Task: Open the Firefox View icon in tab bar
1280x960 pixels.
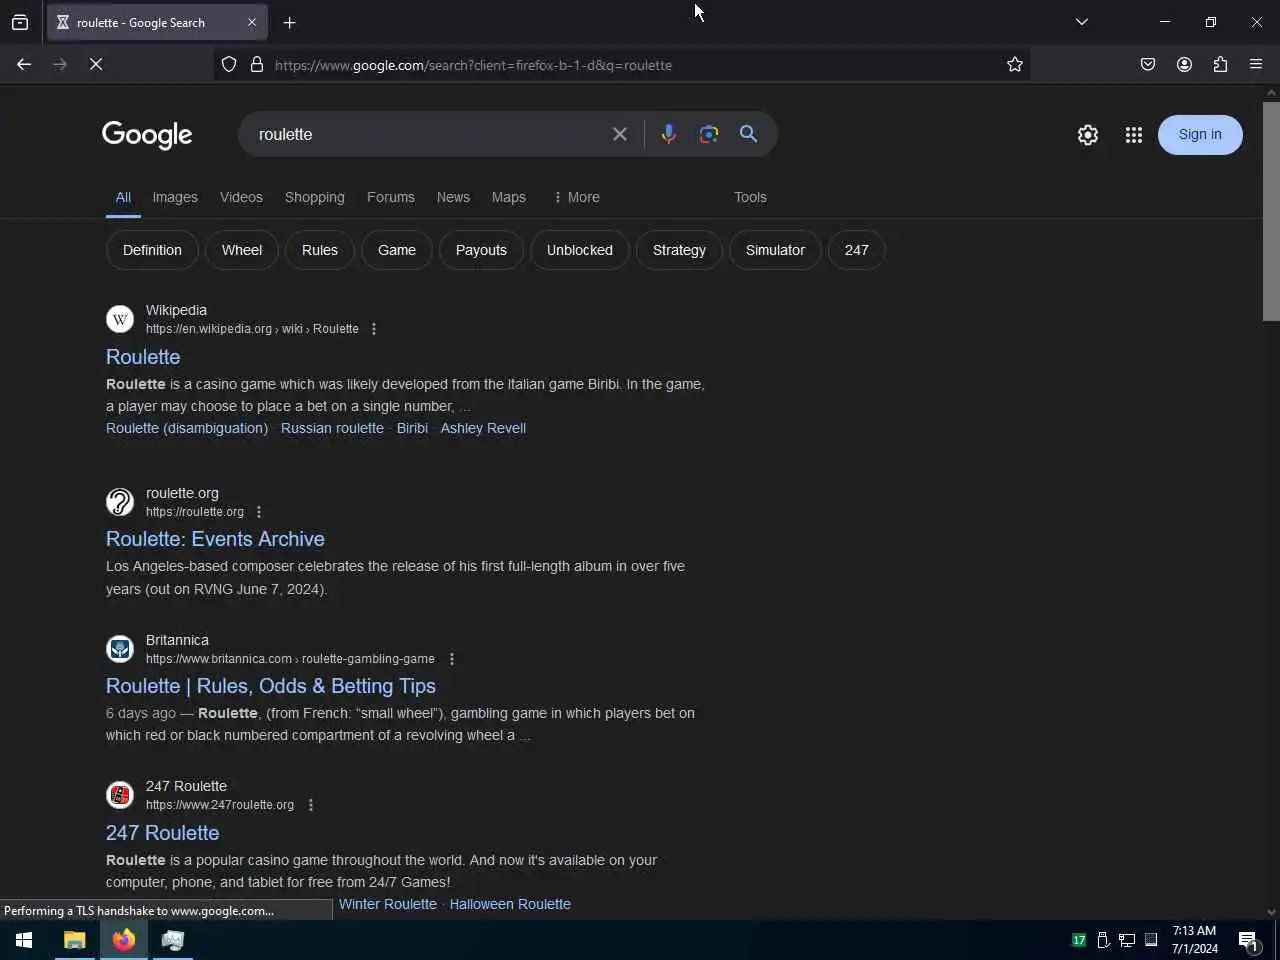Action: [20, 22]
